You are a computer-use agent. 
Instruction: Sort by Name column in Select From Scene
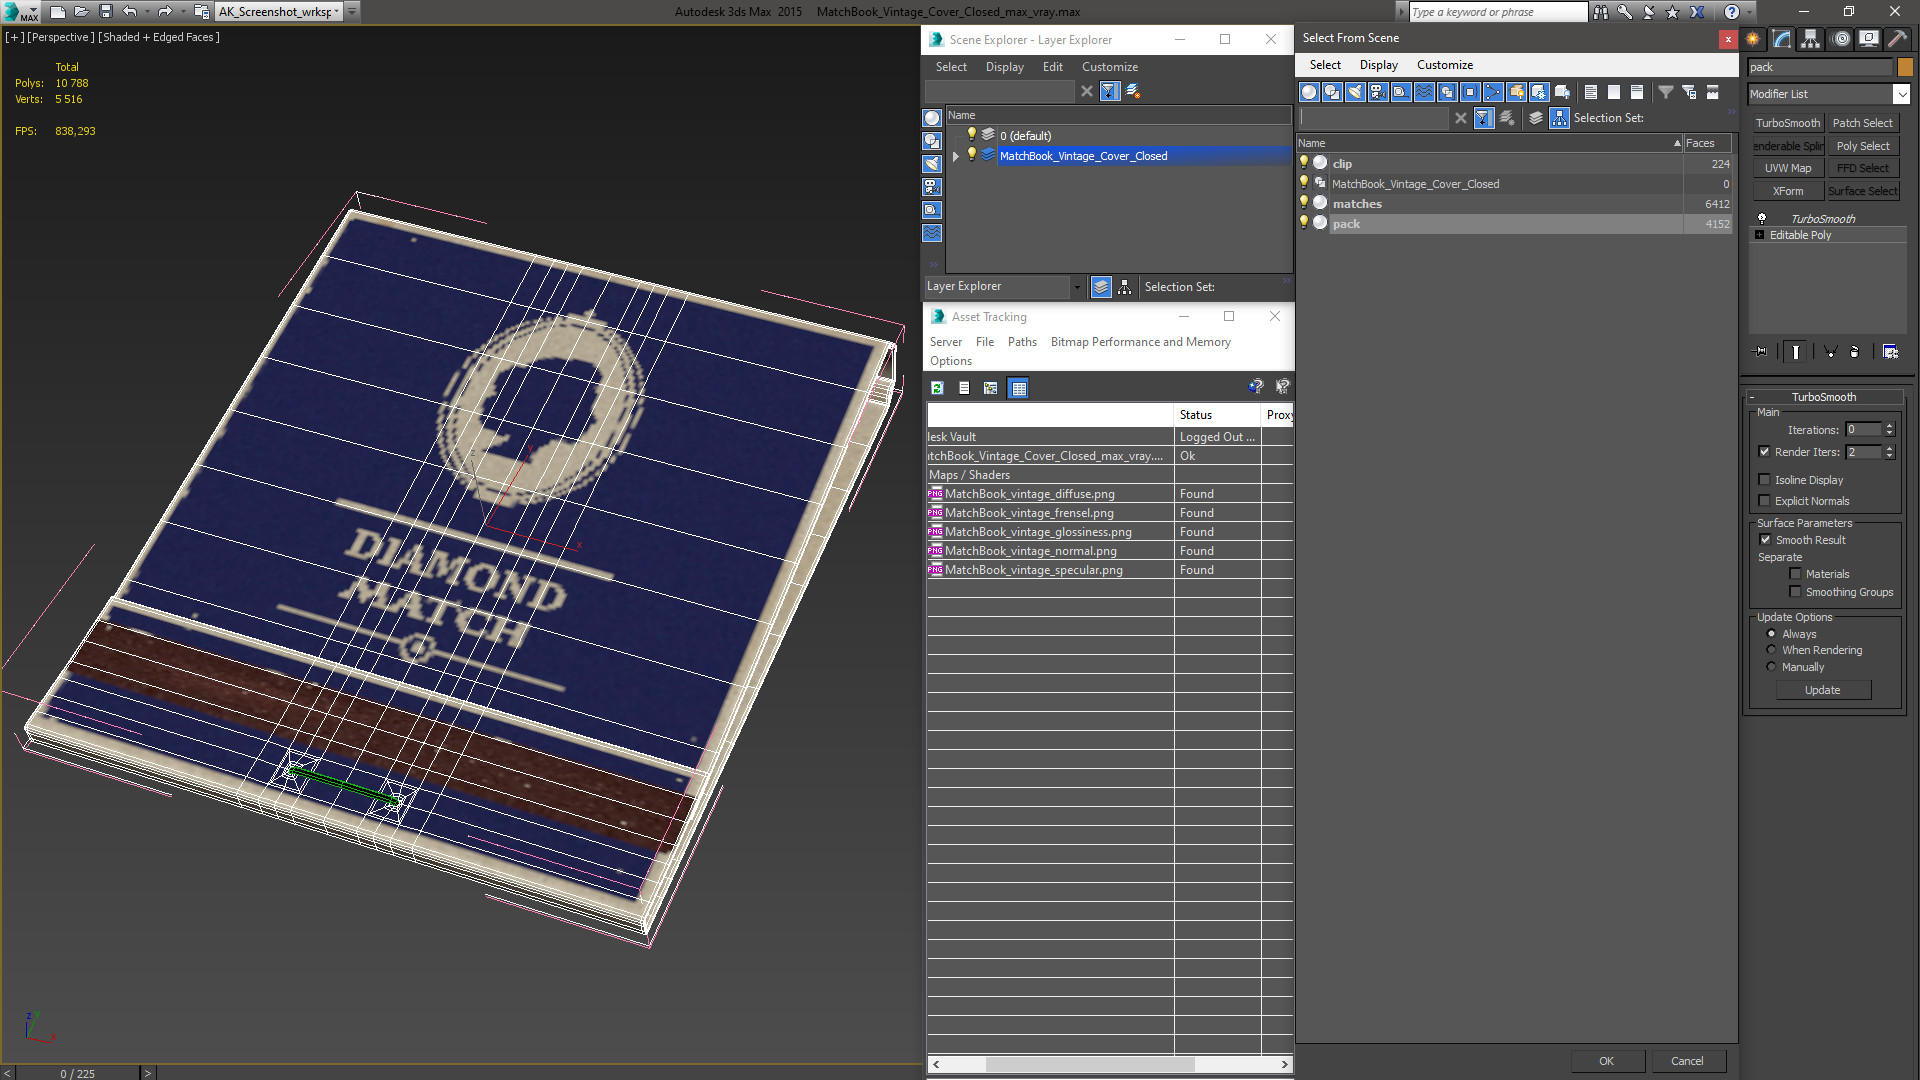click(1489, 143)
